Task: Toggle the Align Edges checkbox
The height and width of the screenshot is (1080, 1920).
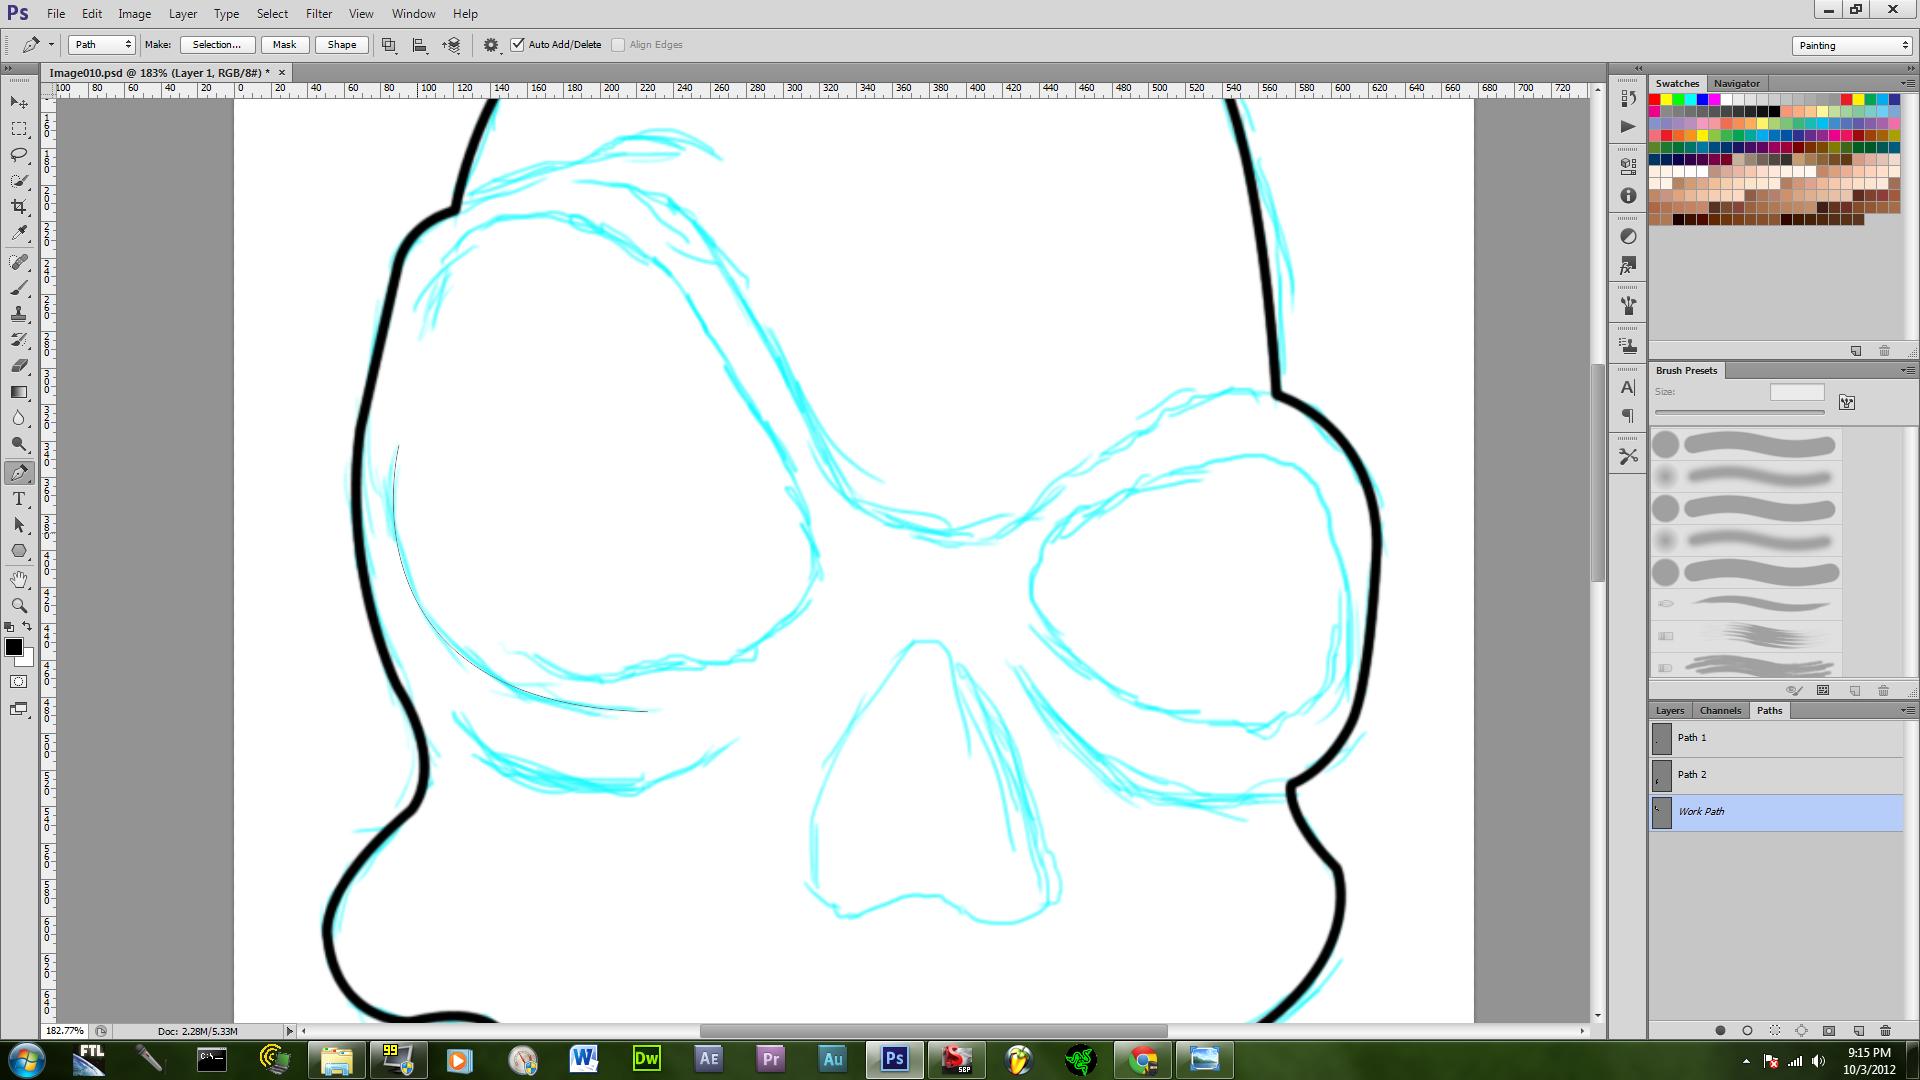Action: point(618,45)
